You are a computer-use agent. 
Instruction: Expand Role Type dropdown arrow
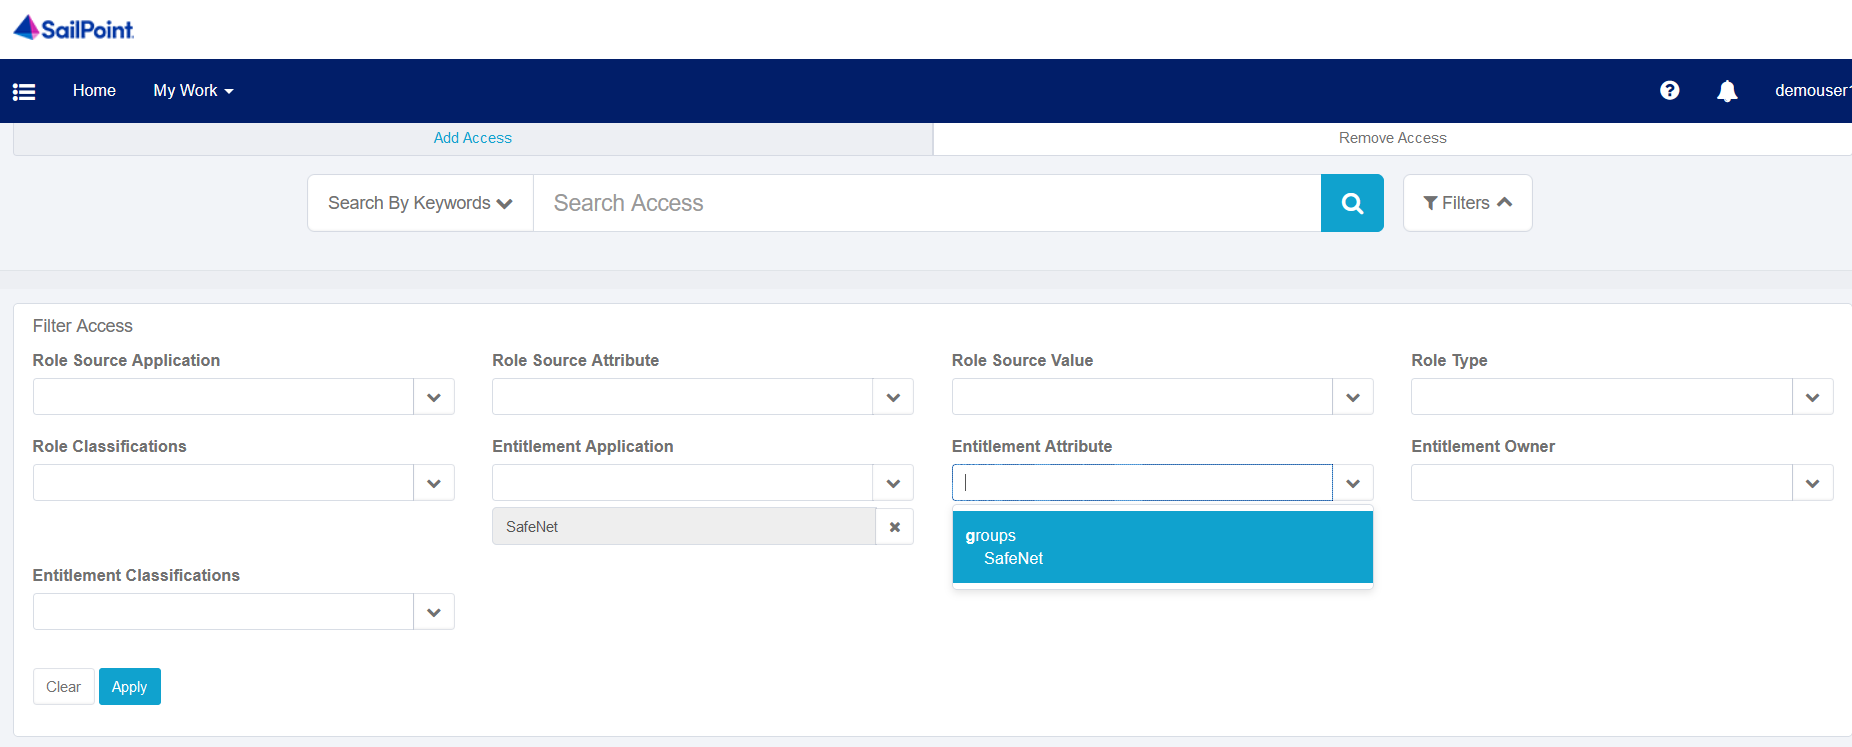pos(1812,397)
